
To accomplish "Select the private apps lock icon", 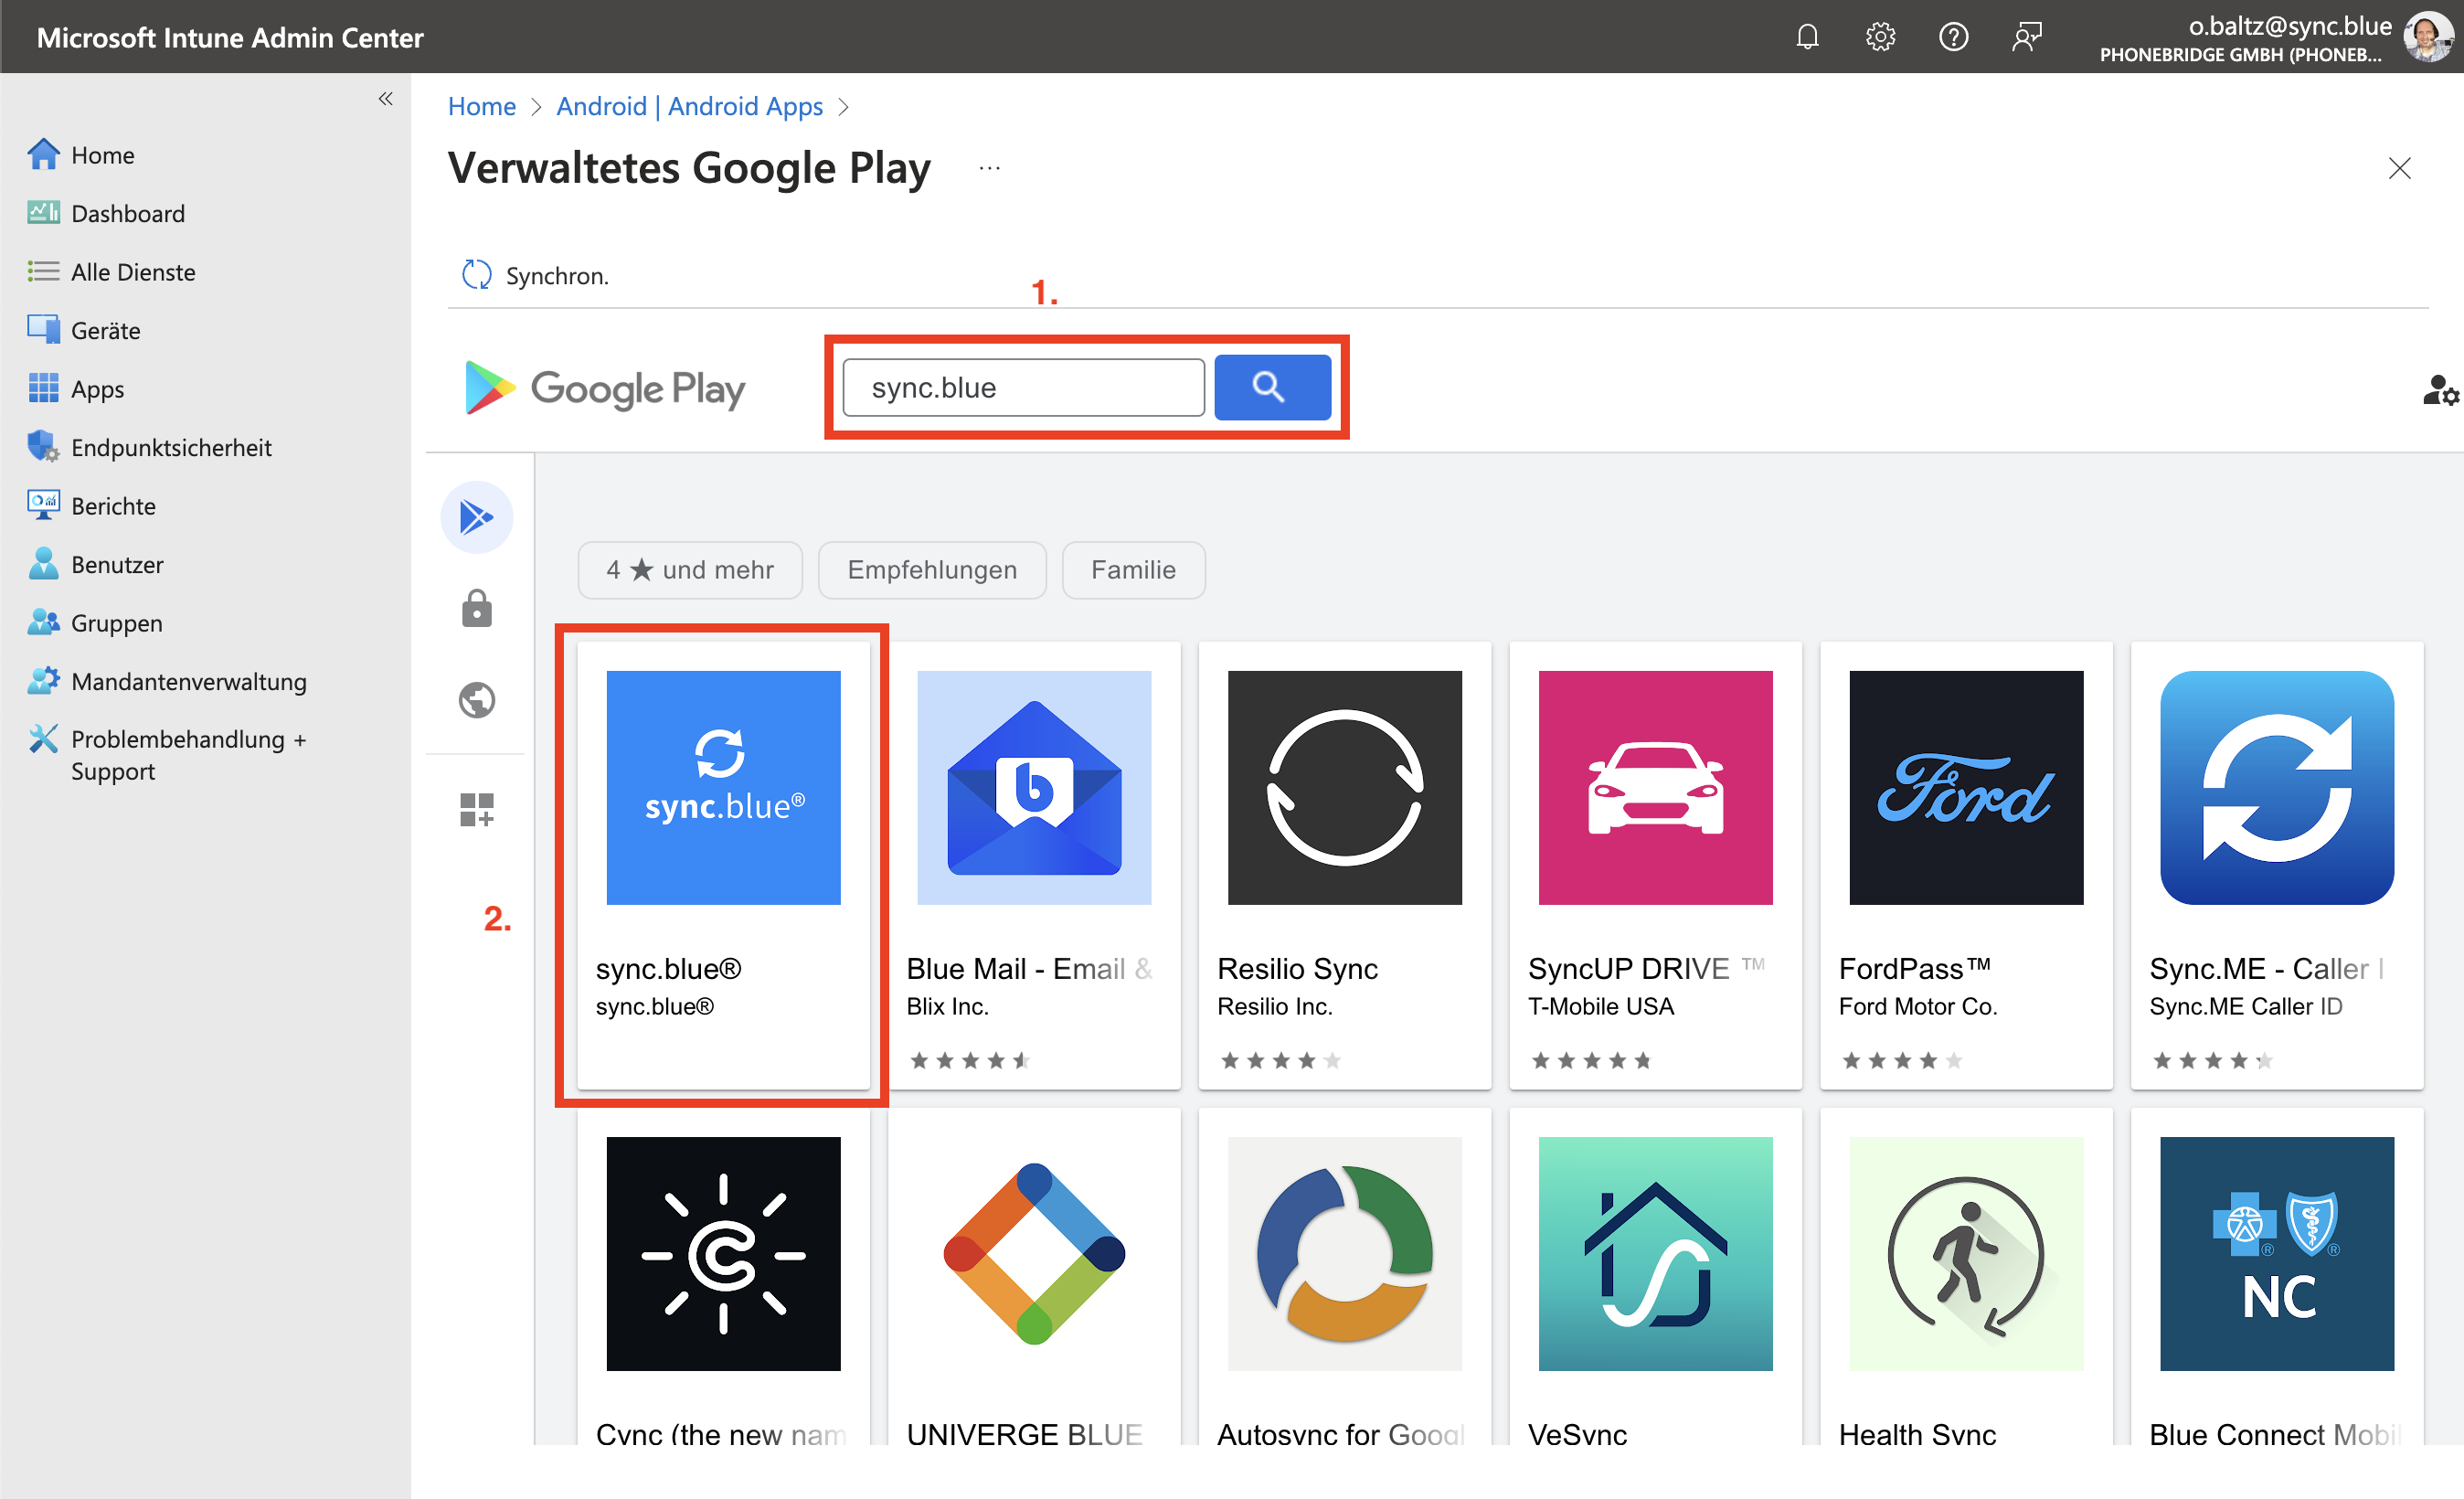I will coord(477,608).
